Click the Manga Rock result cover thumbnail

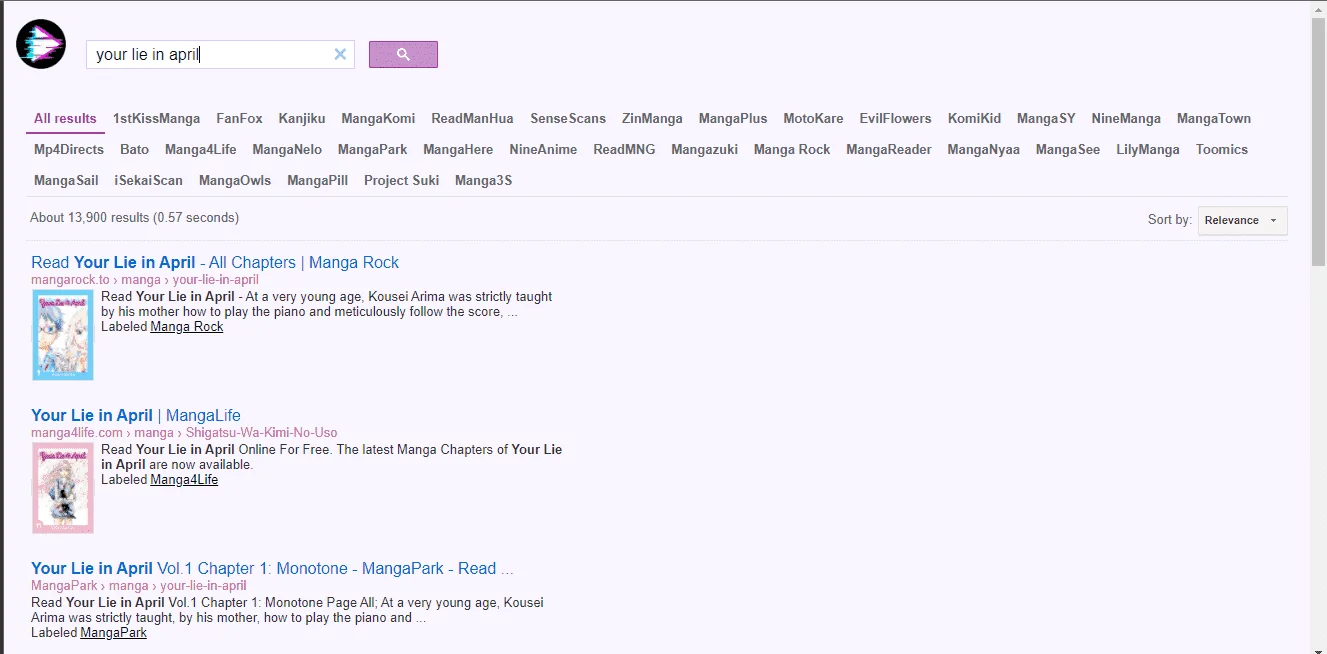pyautogui.click(x=63, y=335)
